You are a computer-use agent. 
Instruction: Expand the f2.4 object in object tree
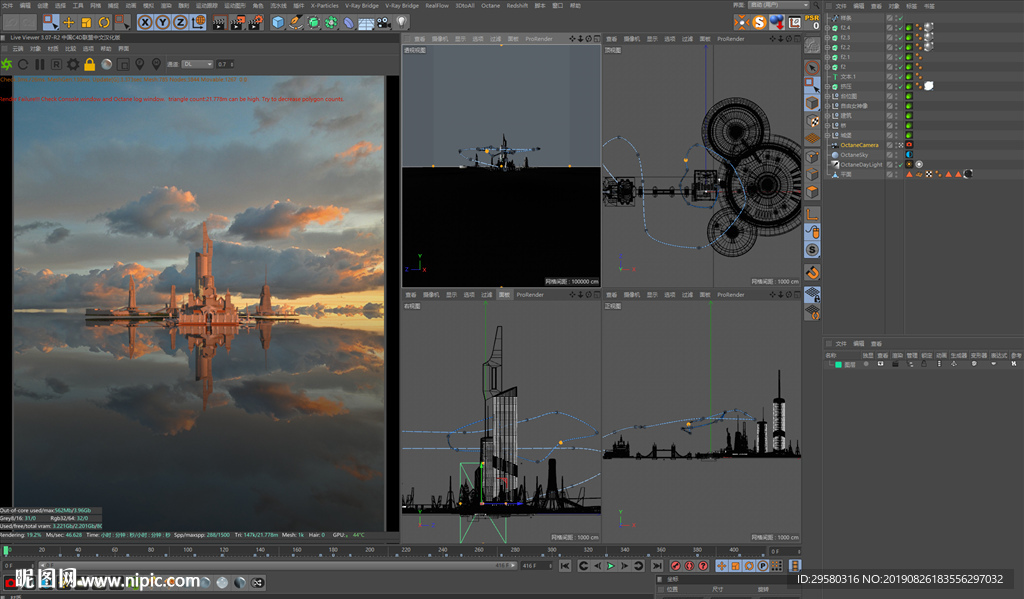point(829,27)
